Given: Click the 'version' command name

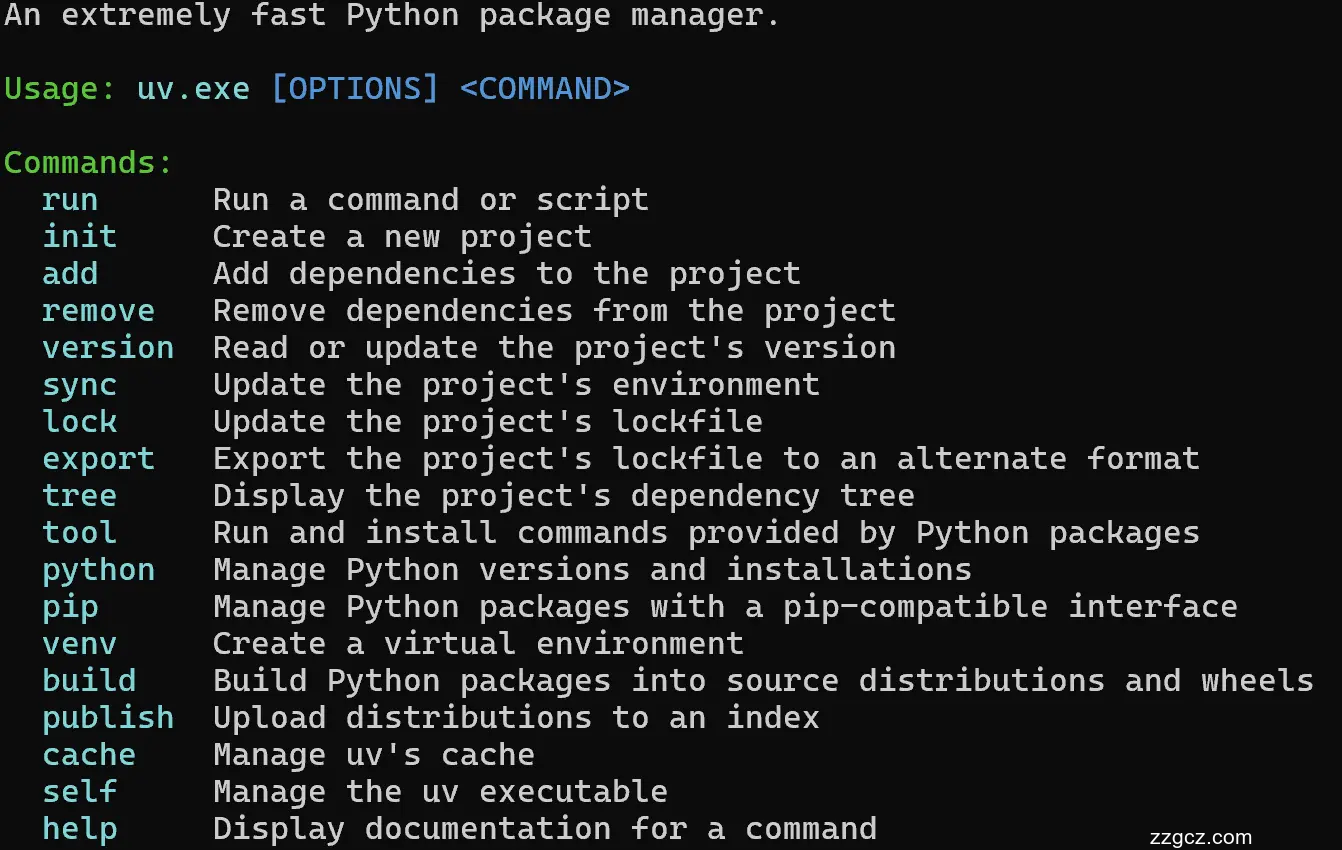Looking at the screenshot, I should (x=108, y=348).
